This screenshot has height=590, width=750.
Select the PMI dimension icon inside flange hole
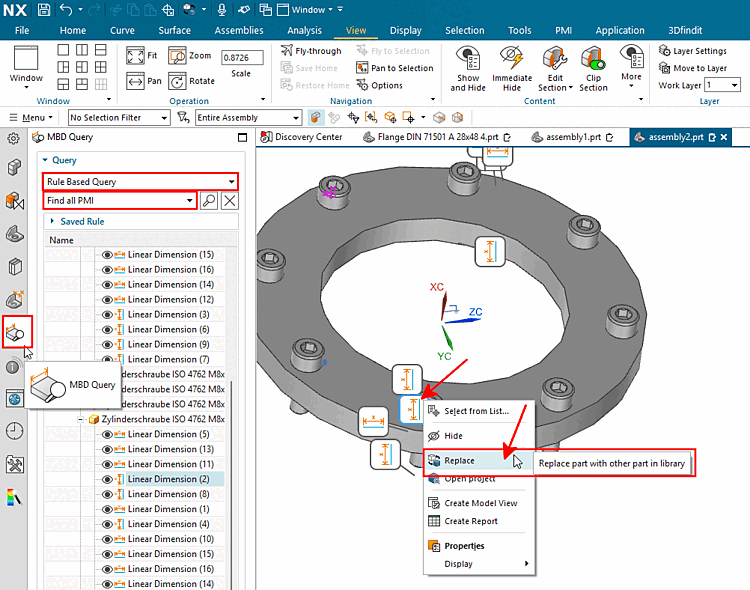point(490,251)
